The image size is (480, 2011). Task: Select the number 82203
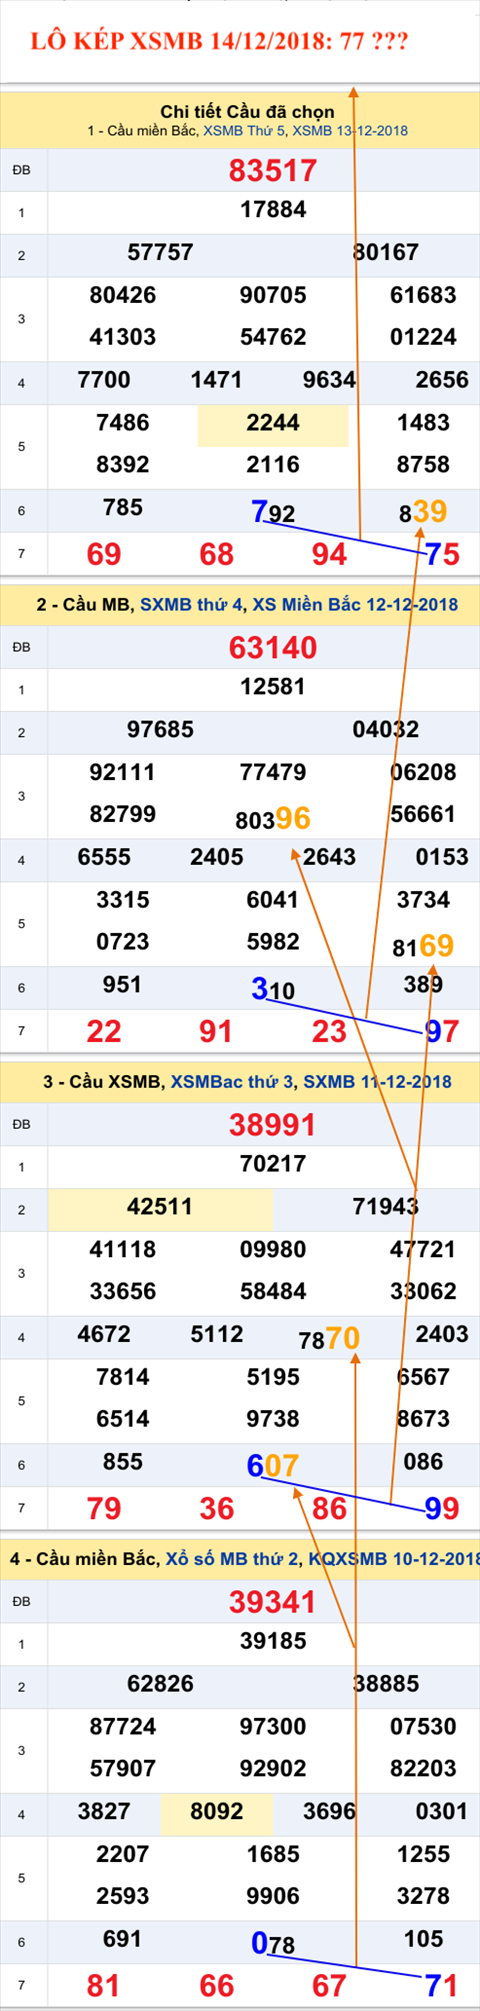(x=423, y=1769)
